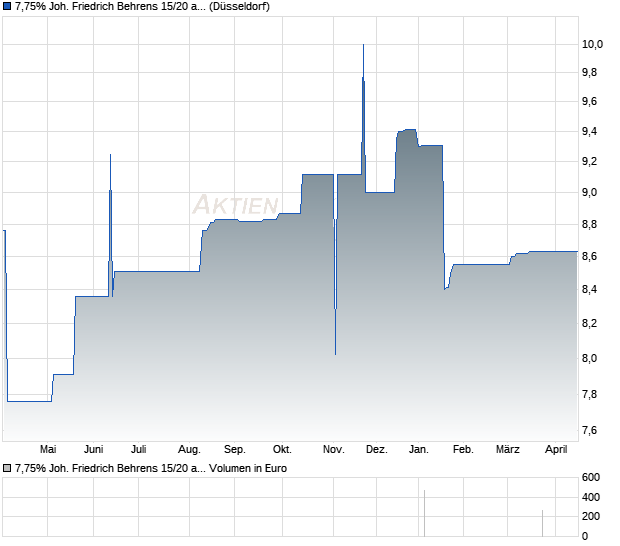Click the '8,6' price axis value
The image size is (620, 546).
pyautogui.click(x=589, y=257)
